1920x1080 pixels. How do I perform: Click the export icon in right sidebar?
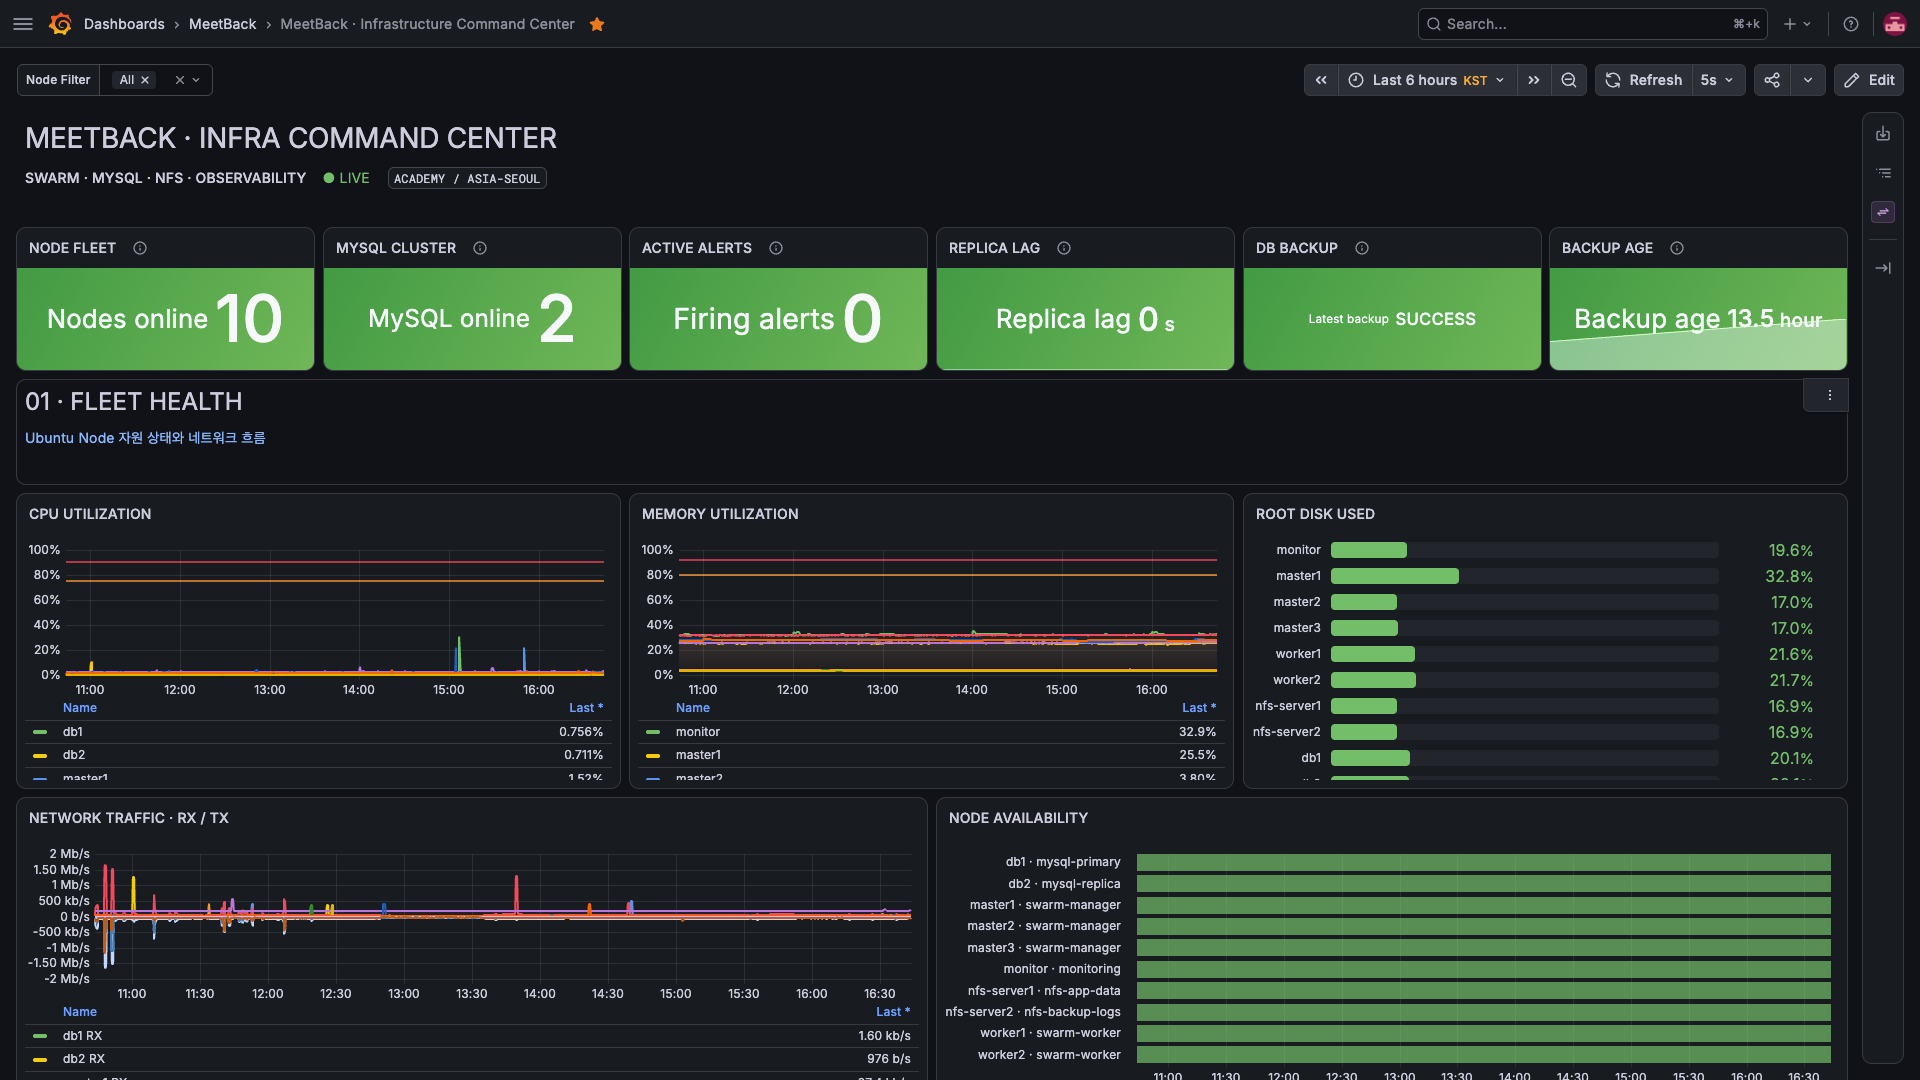[x=1883, y=134]
